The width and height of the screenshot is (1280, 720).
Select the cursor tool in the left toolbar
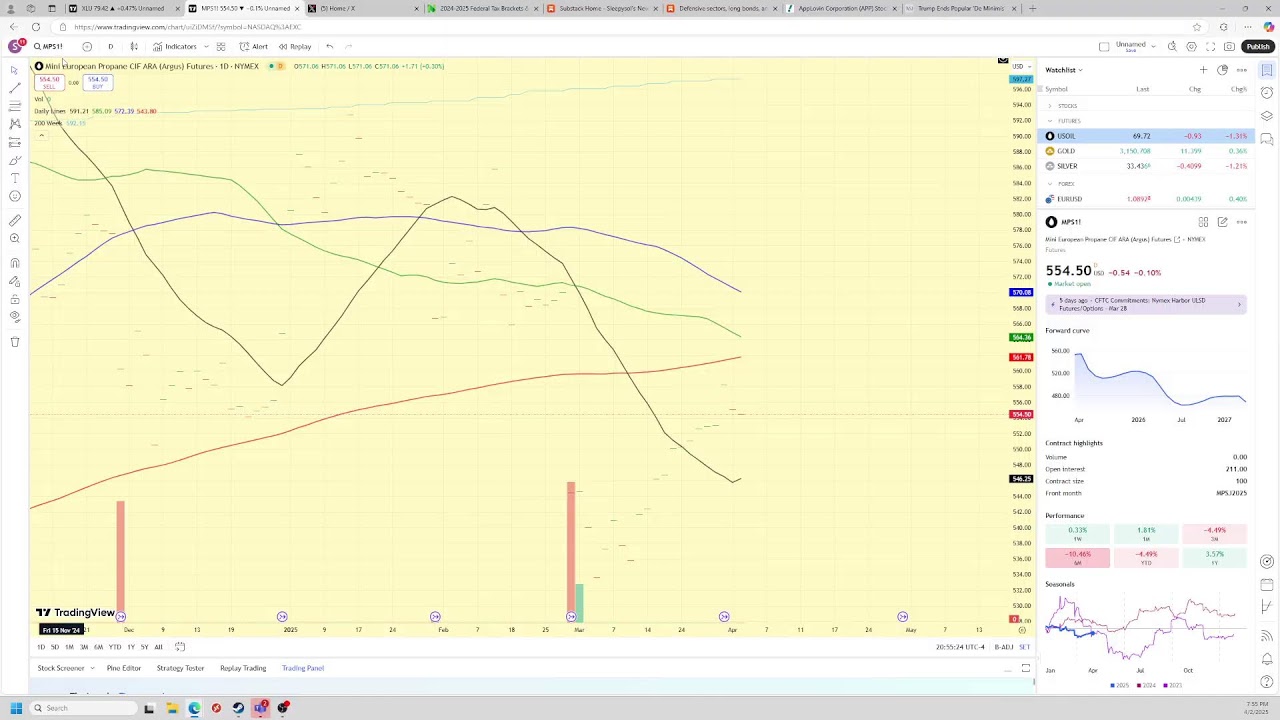[14, 70]
